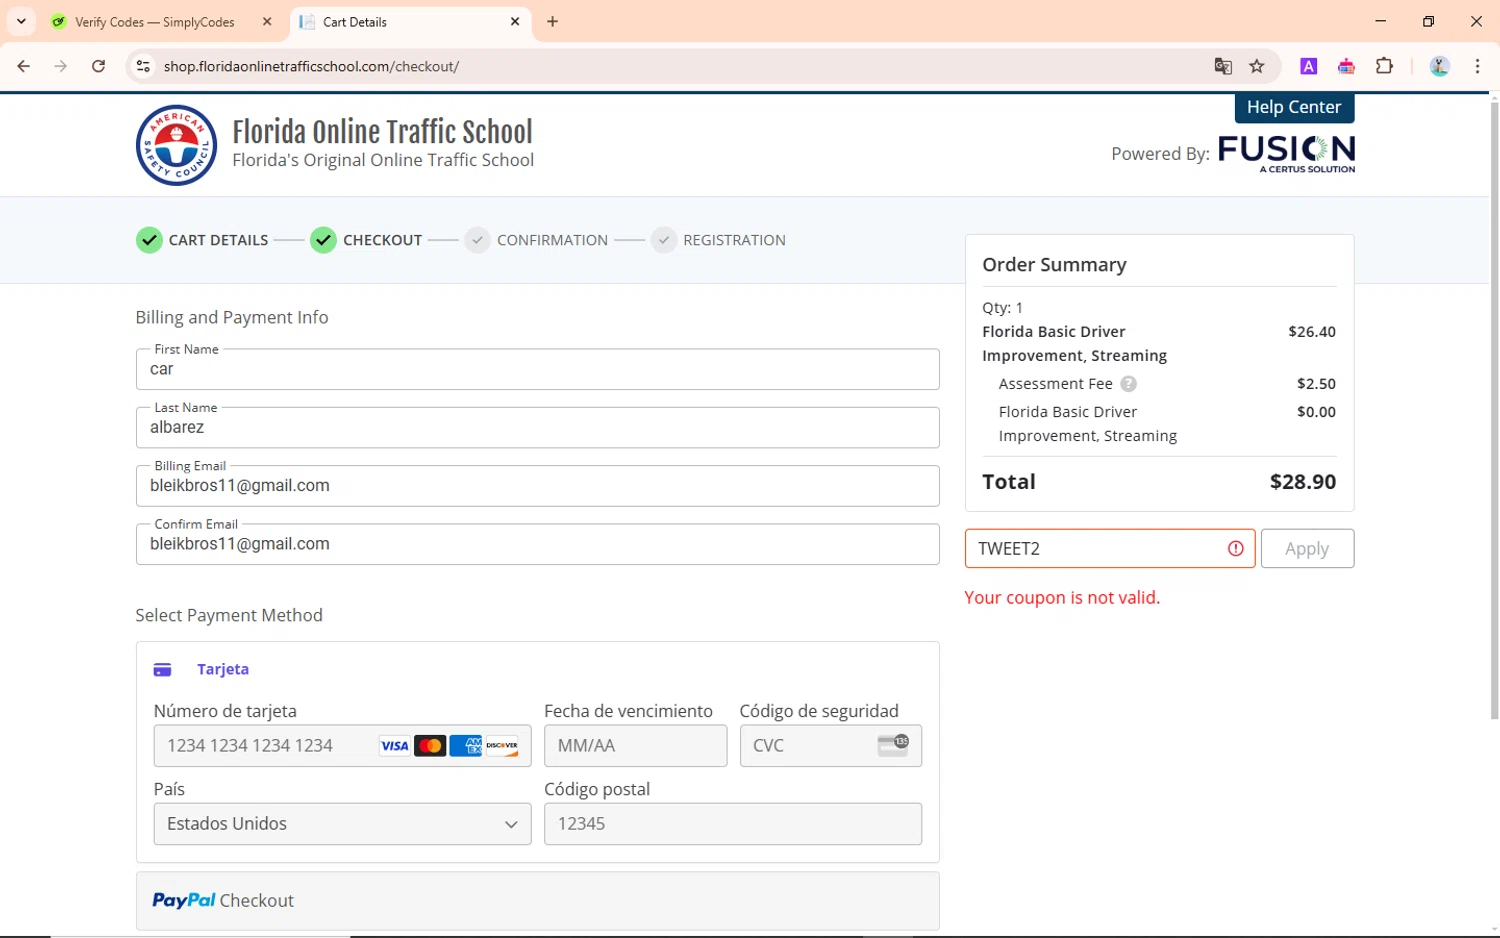
Task: Click the Order Summary heading
Action: (x=1054, y=265)
